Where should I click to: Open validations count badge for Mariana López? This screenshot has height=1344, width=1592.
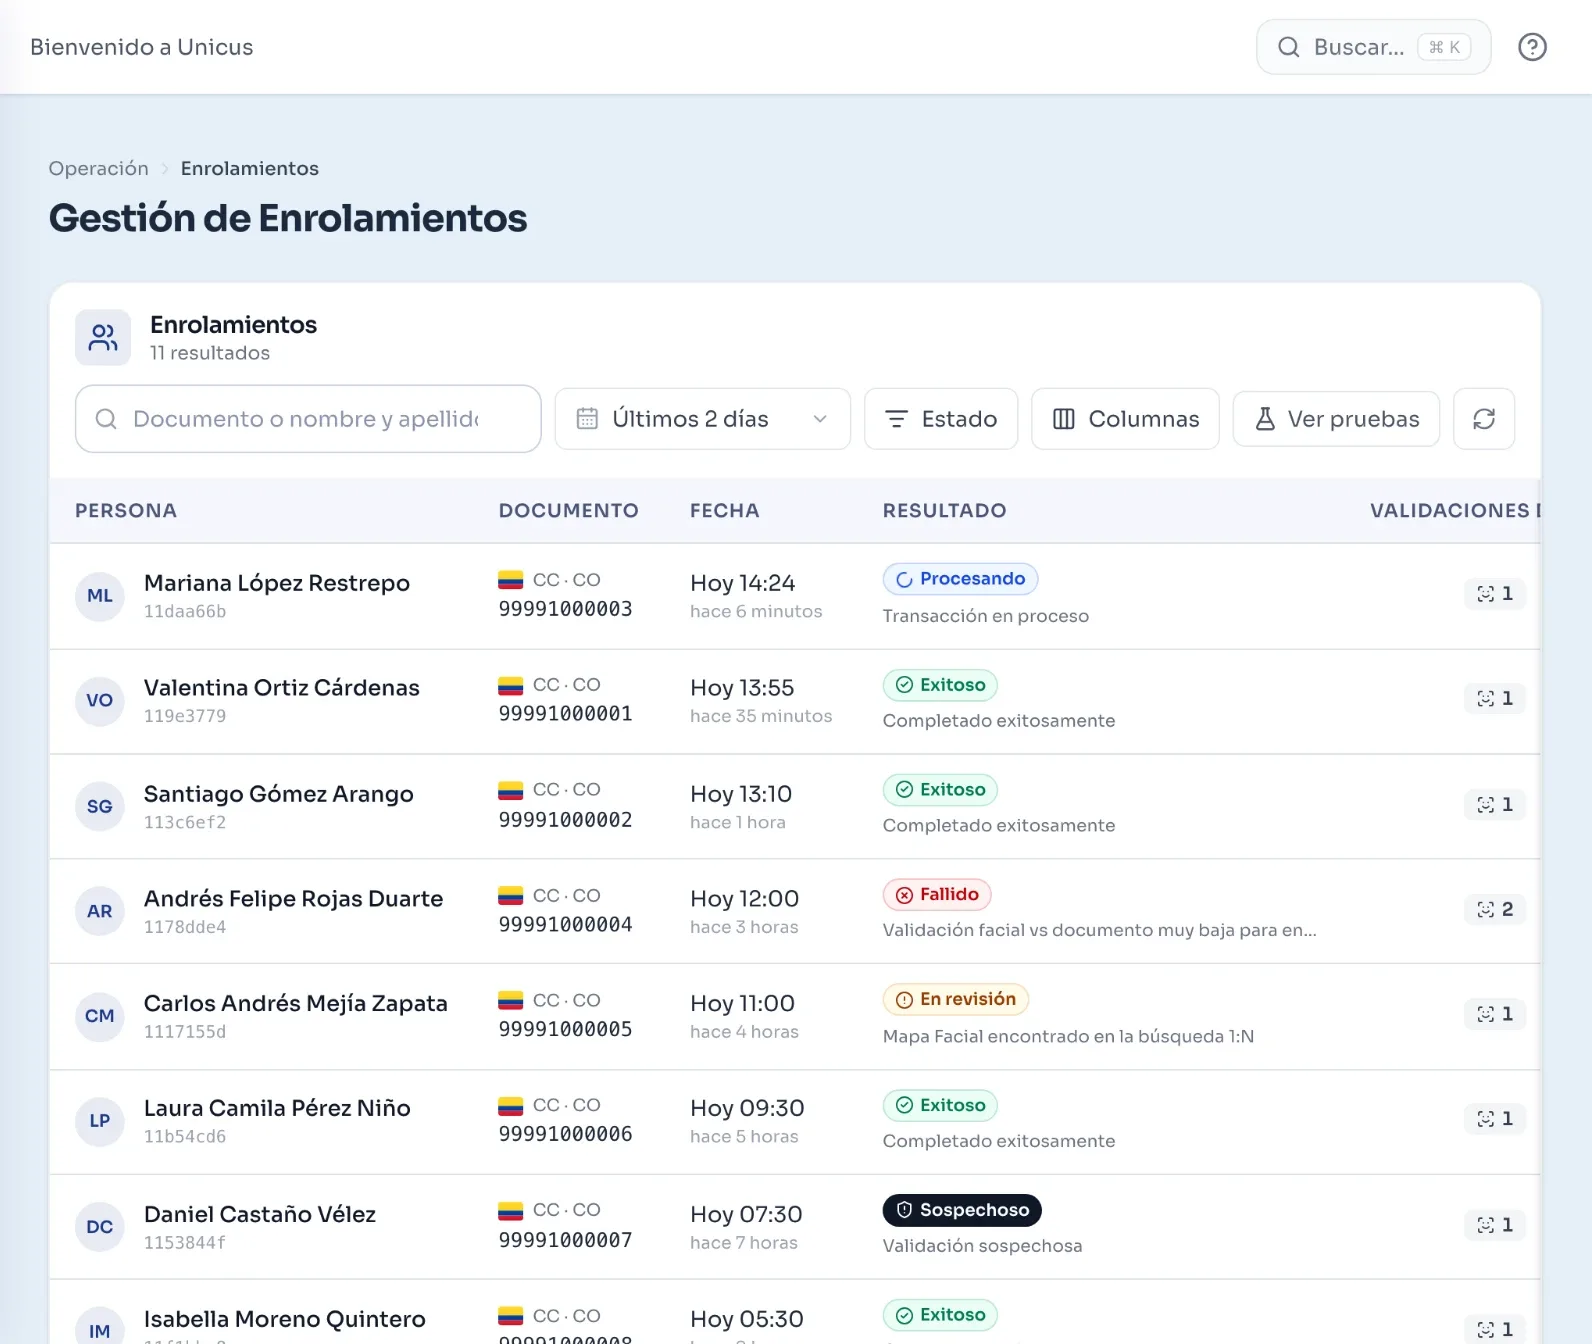point(1495,594)
